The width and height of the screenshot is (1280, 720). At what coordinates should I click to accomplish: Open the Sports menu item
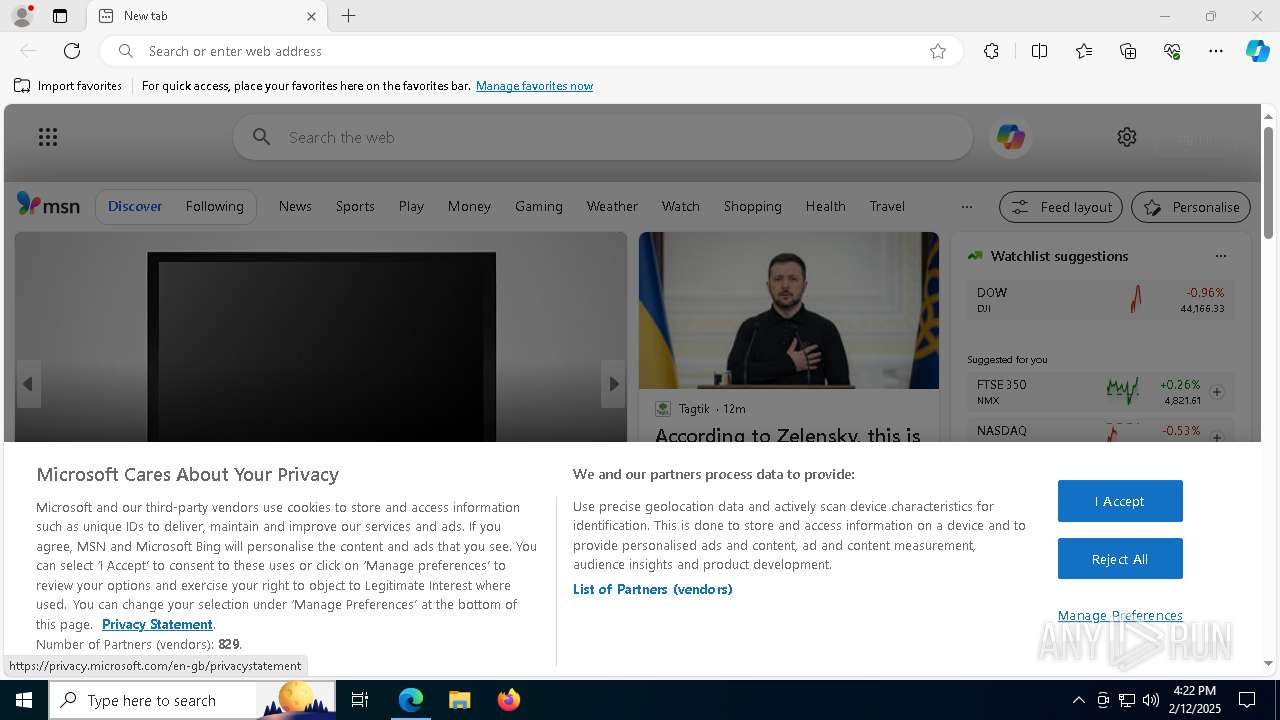point(355,206)
